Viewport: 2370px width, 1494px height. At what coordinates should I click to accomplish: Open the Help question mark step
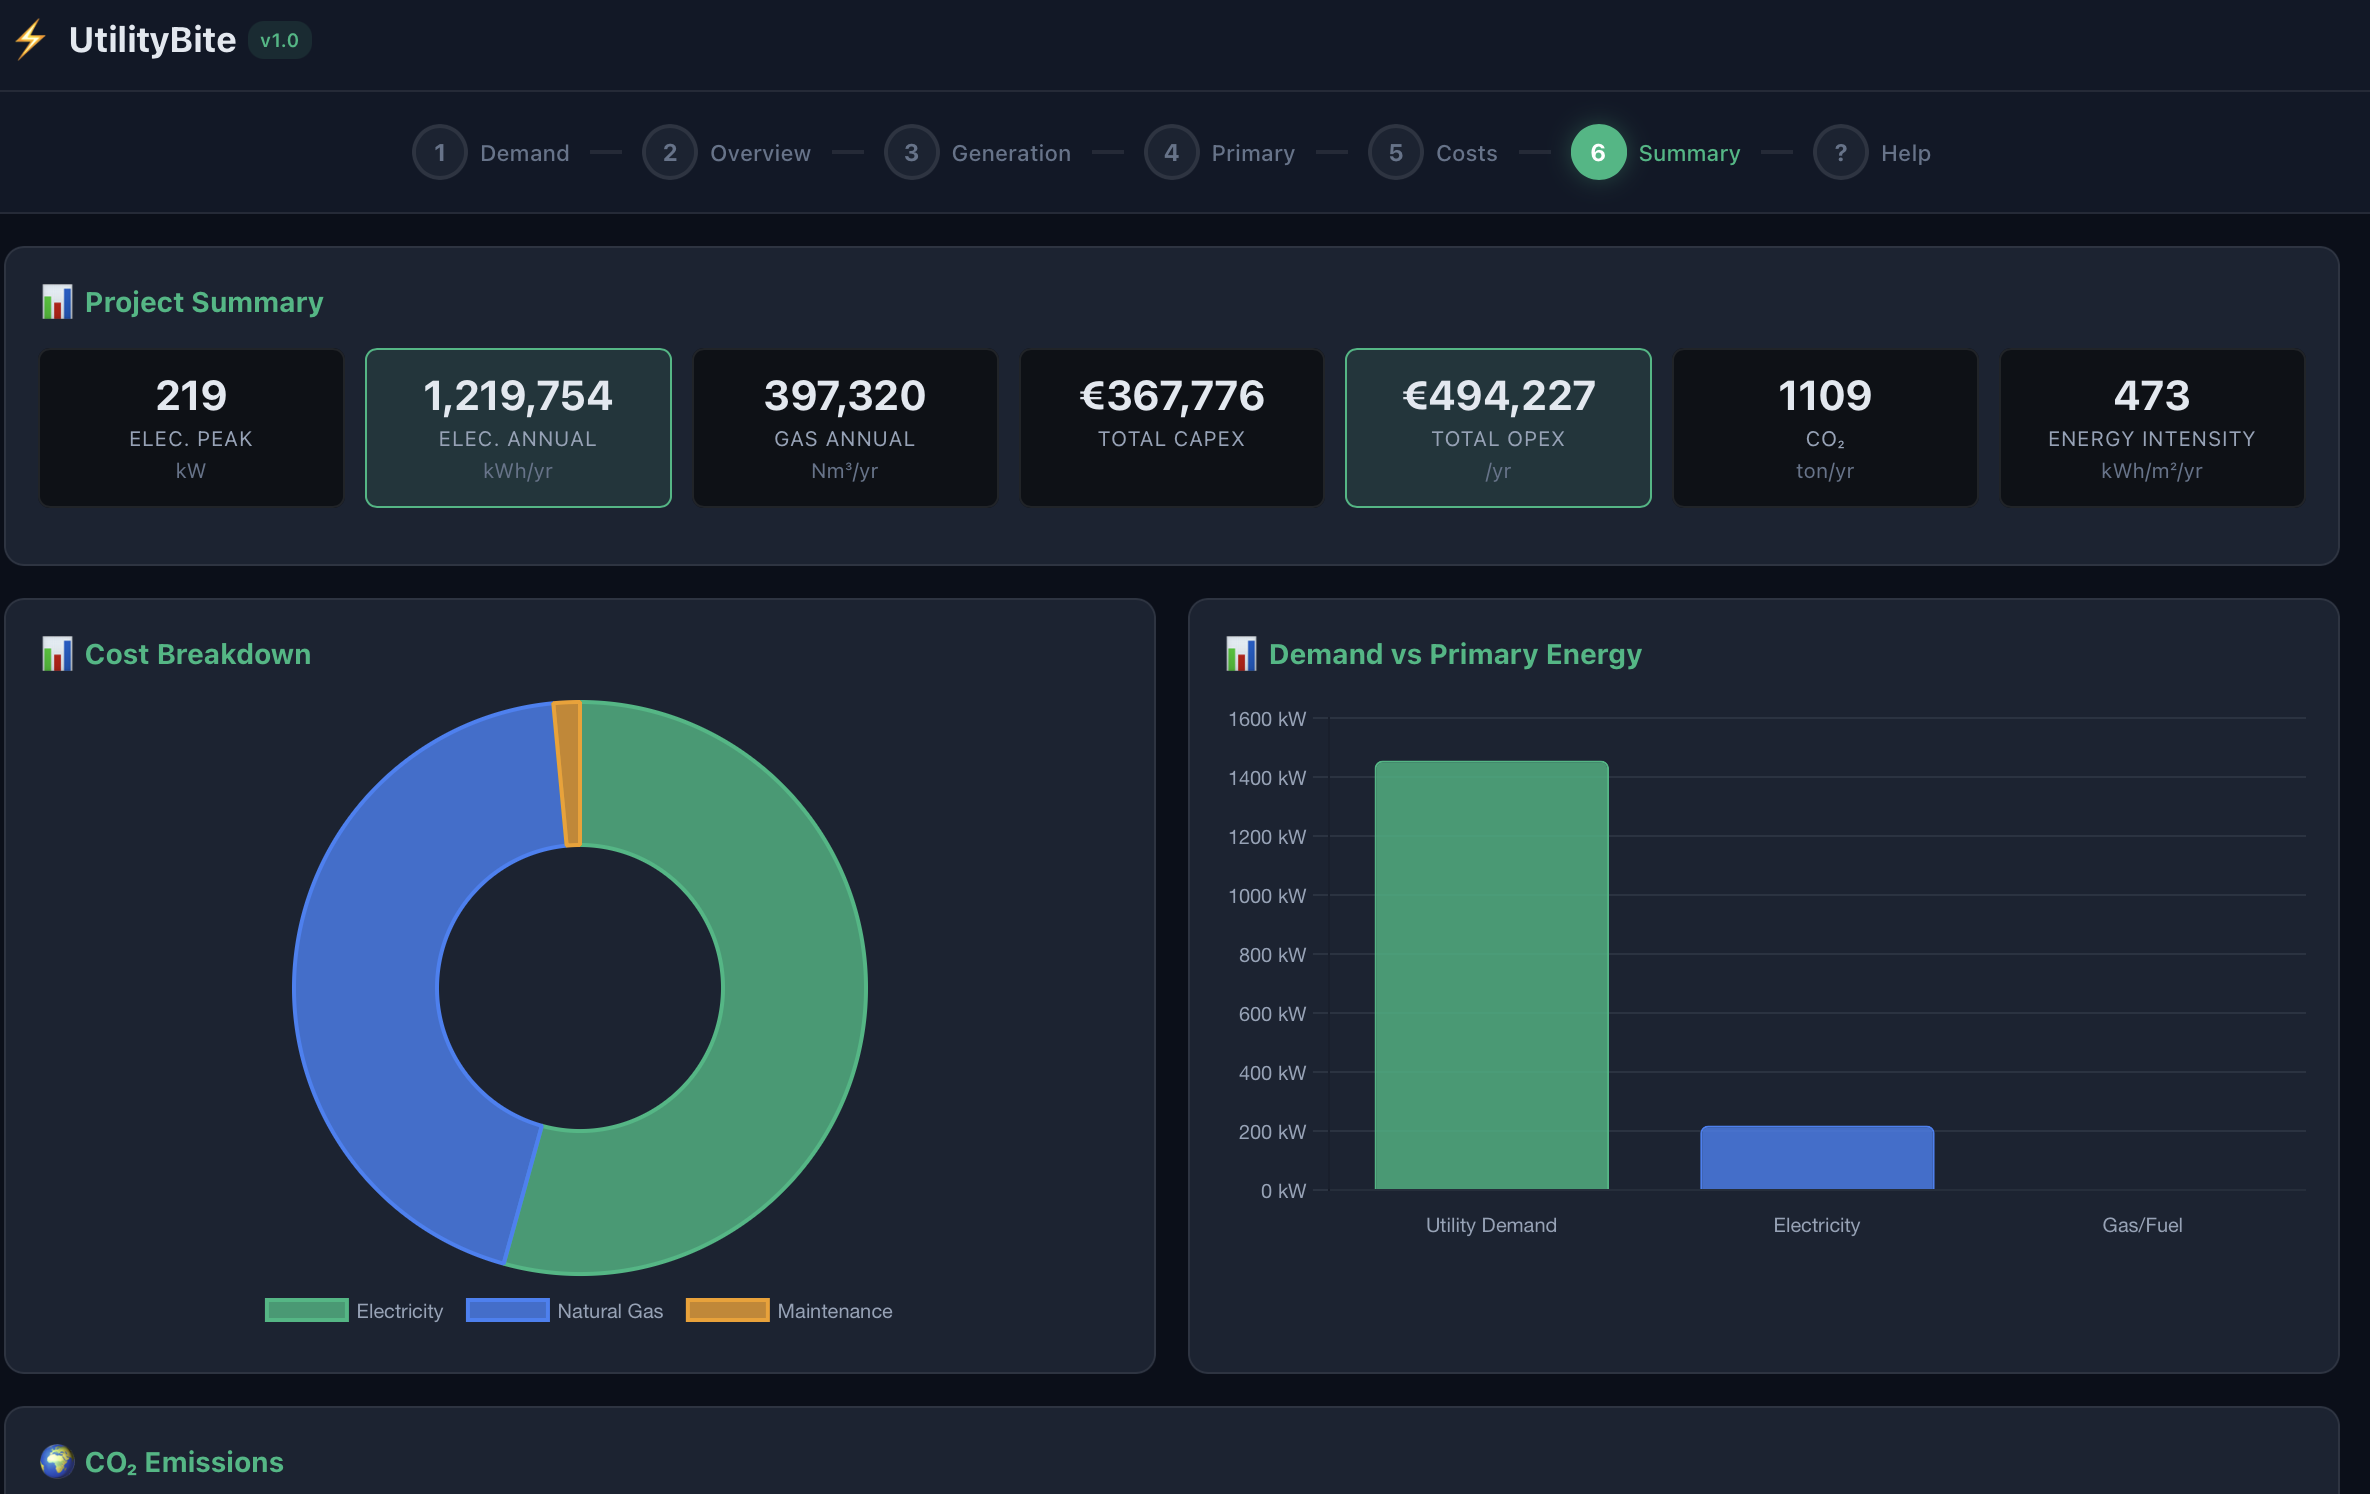coord(1840,153)
